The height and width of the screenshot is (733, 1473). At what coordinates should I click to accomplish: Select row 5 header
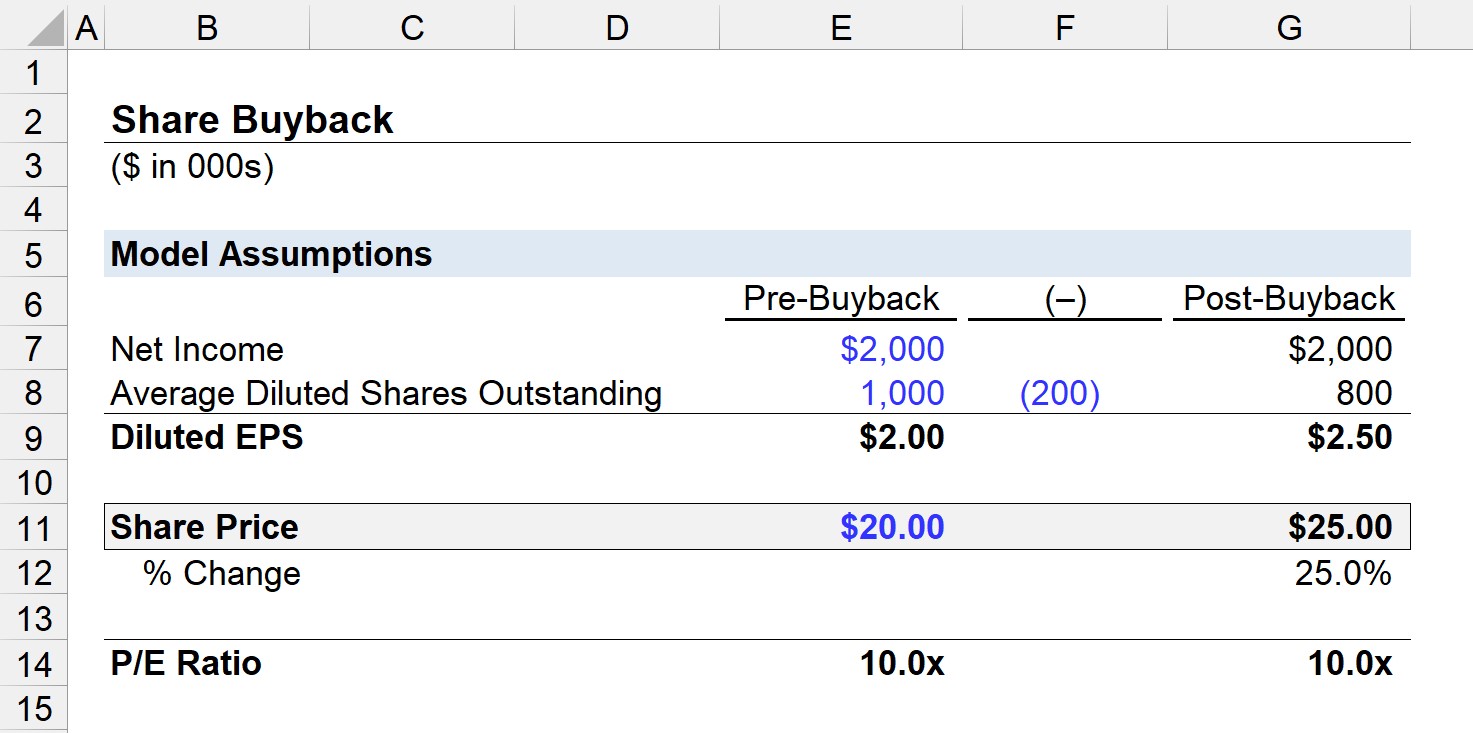(x=34, y=255)
